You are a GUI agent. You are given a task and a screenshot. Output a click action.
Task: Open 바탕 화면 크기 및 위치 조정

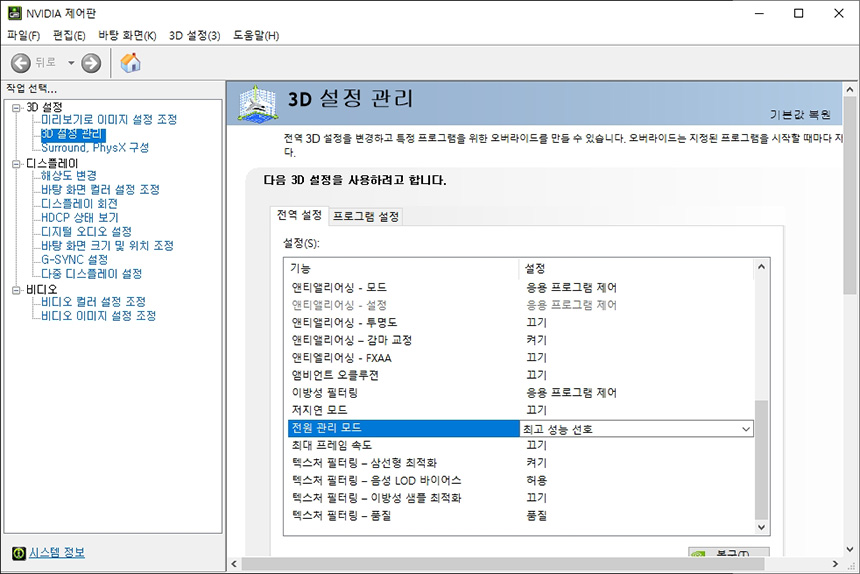(107, 246)
